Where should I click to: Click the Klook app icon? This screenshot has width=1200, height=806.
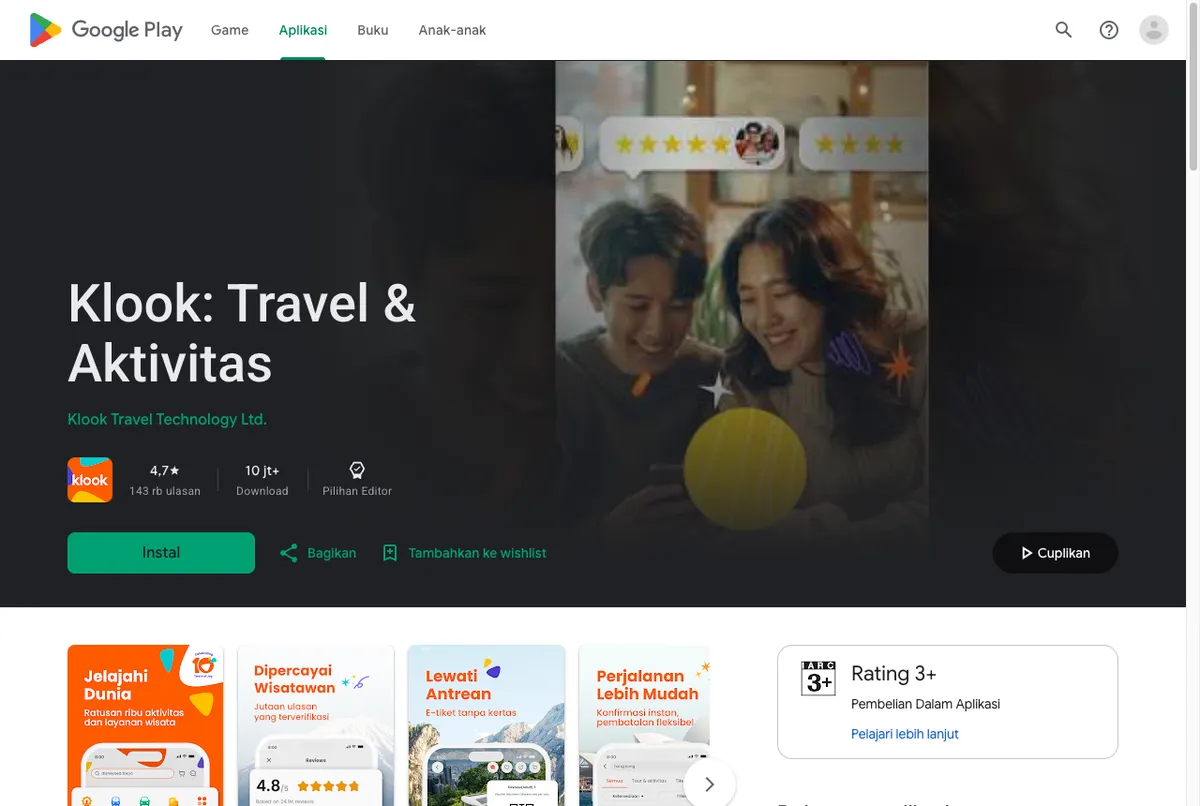[90, 480]
